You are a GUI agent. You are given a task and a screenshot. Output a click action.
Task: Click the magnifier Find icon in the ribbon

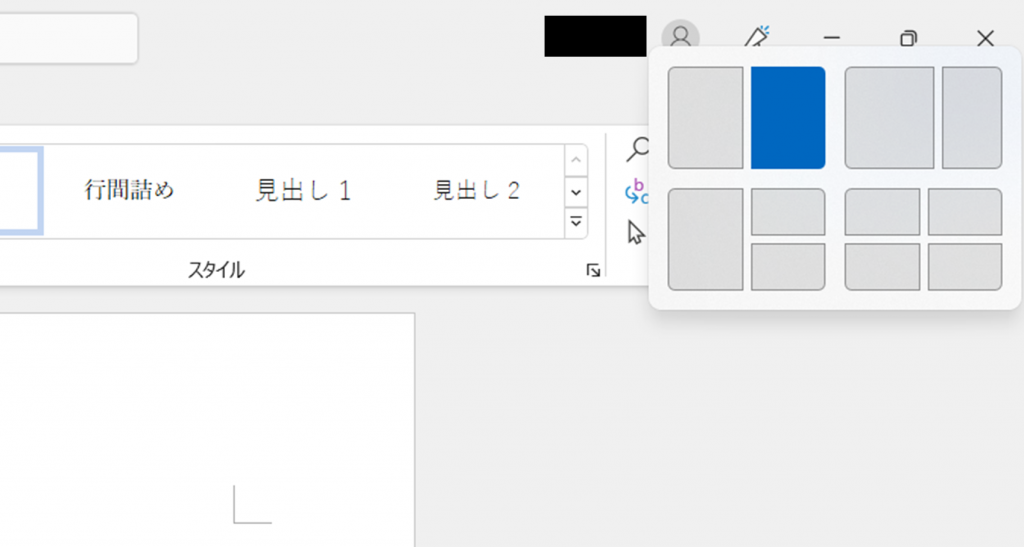pyautogui.click(x=636, y=150)
